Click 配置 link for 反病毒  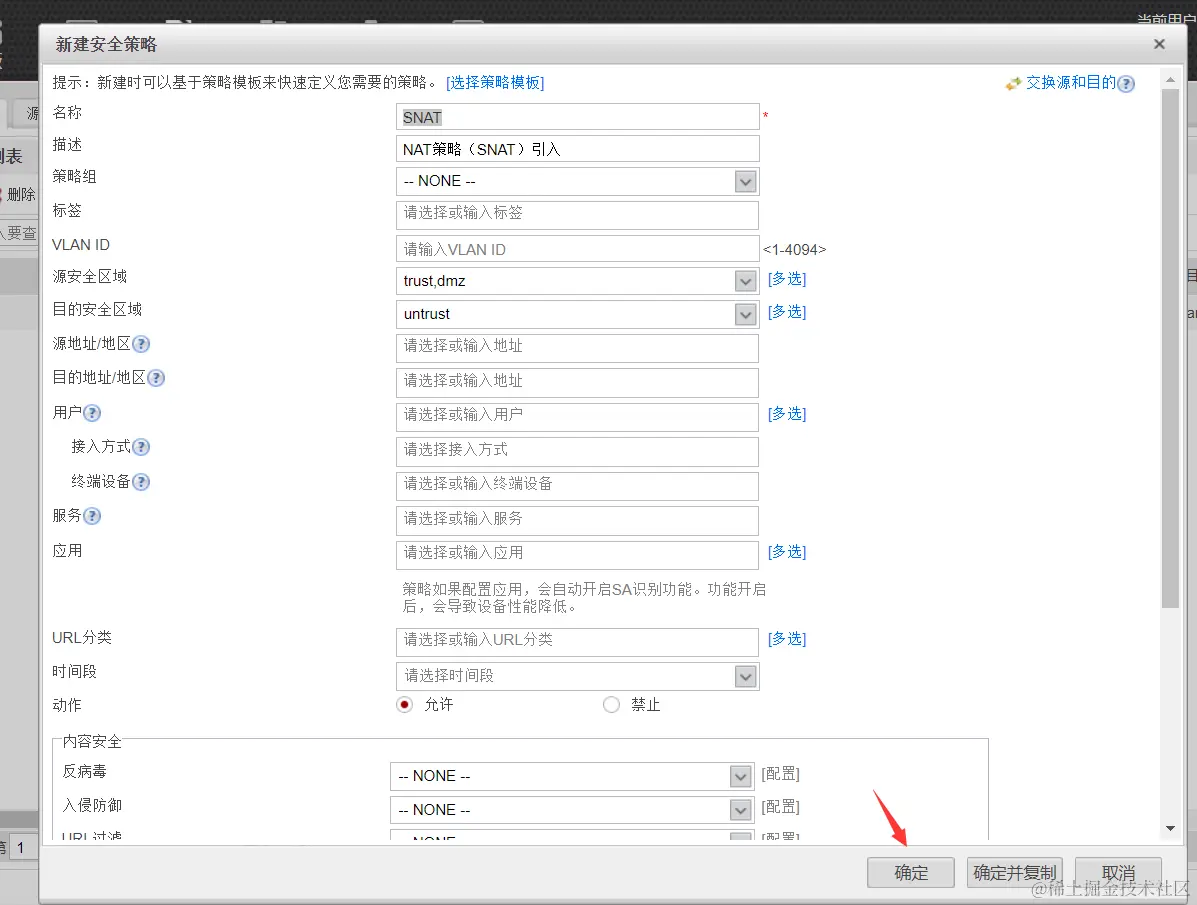coord(780,774)
